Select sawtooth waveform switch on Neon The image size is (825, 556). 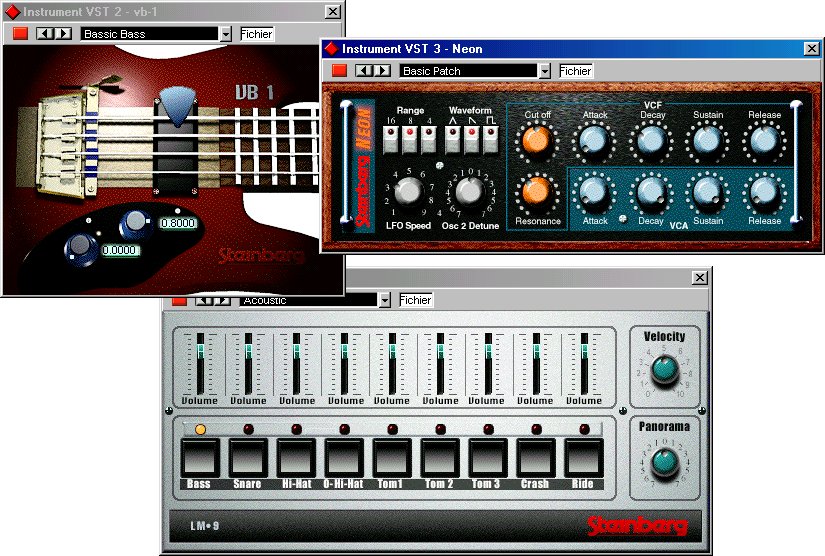471,139
